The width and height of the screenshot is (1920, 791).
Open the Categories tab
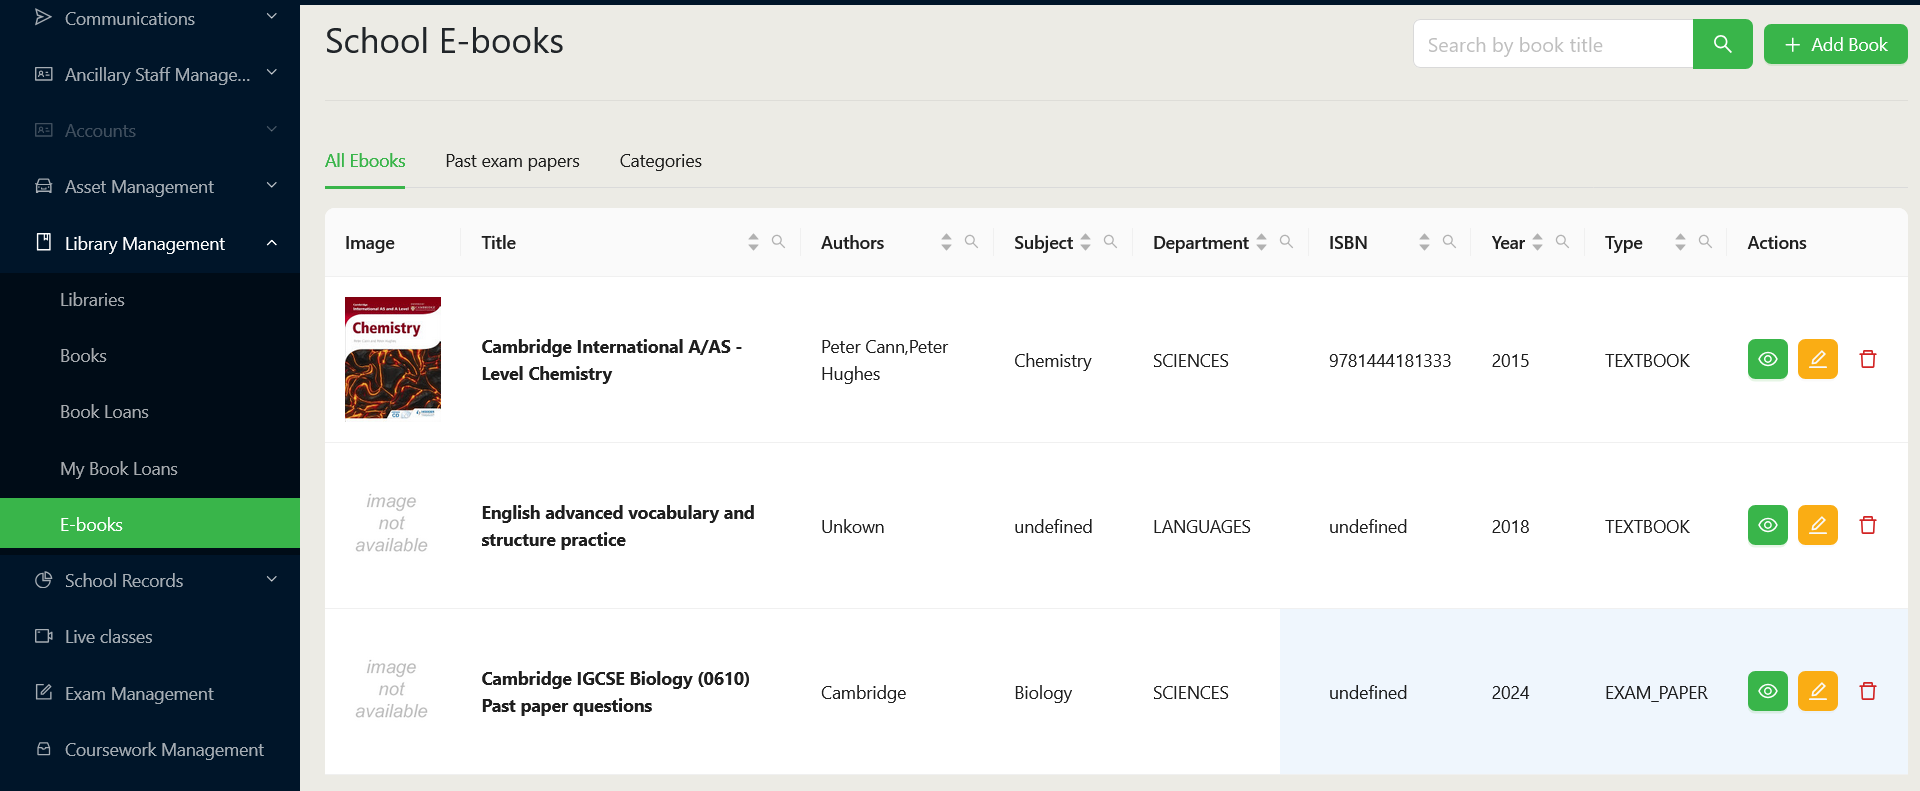point(660,161)
